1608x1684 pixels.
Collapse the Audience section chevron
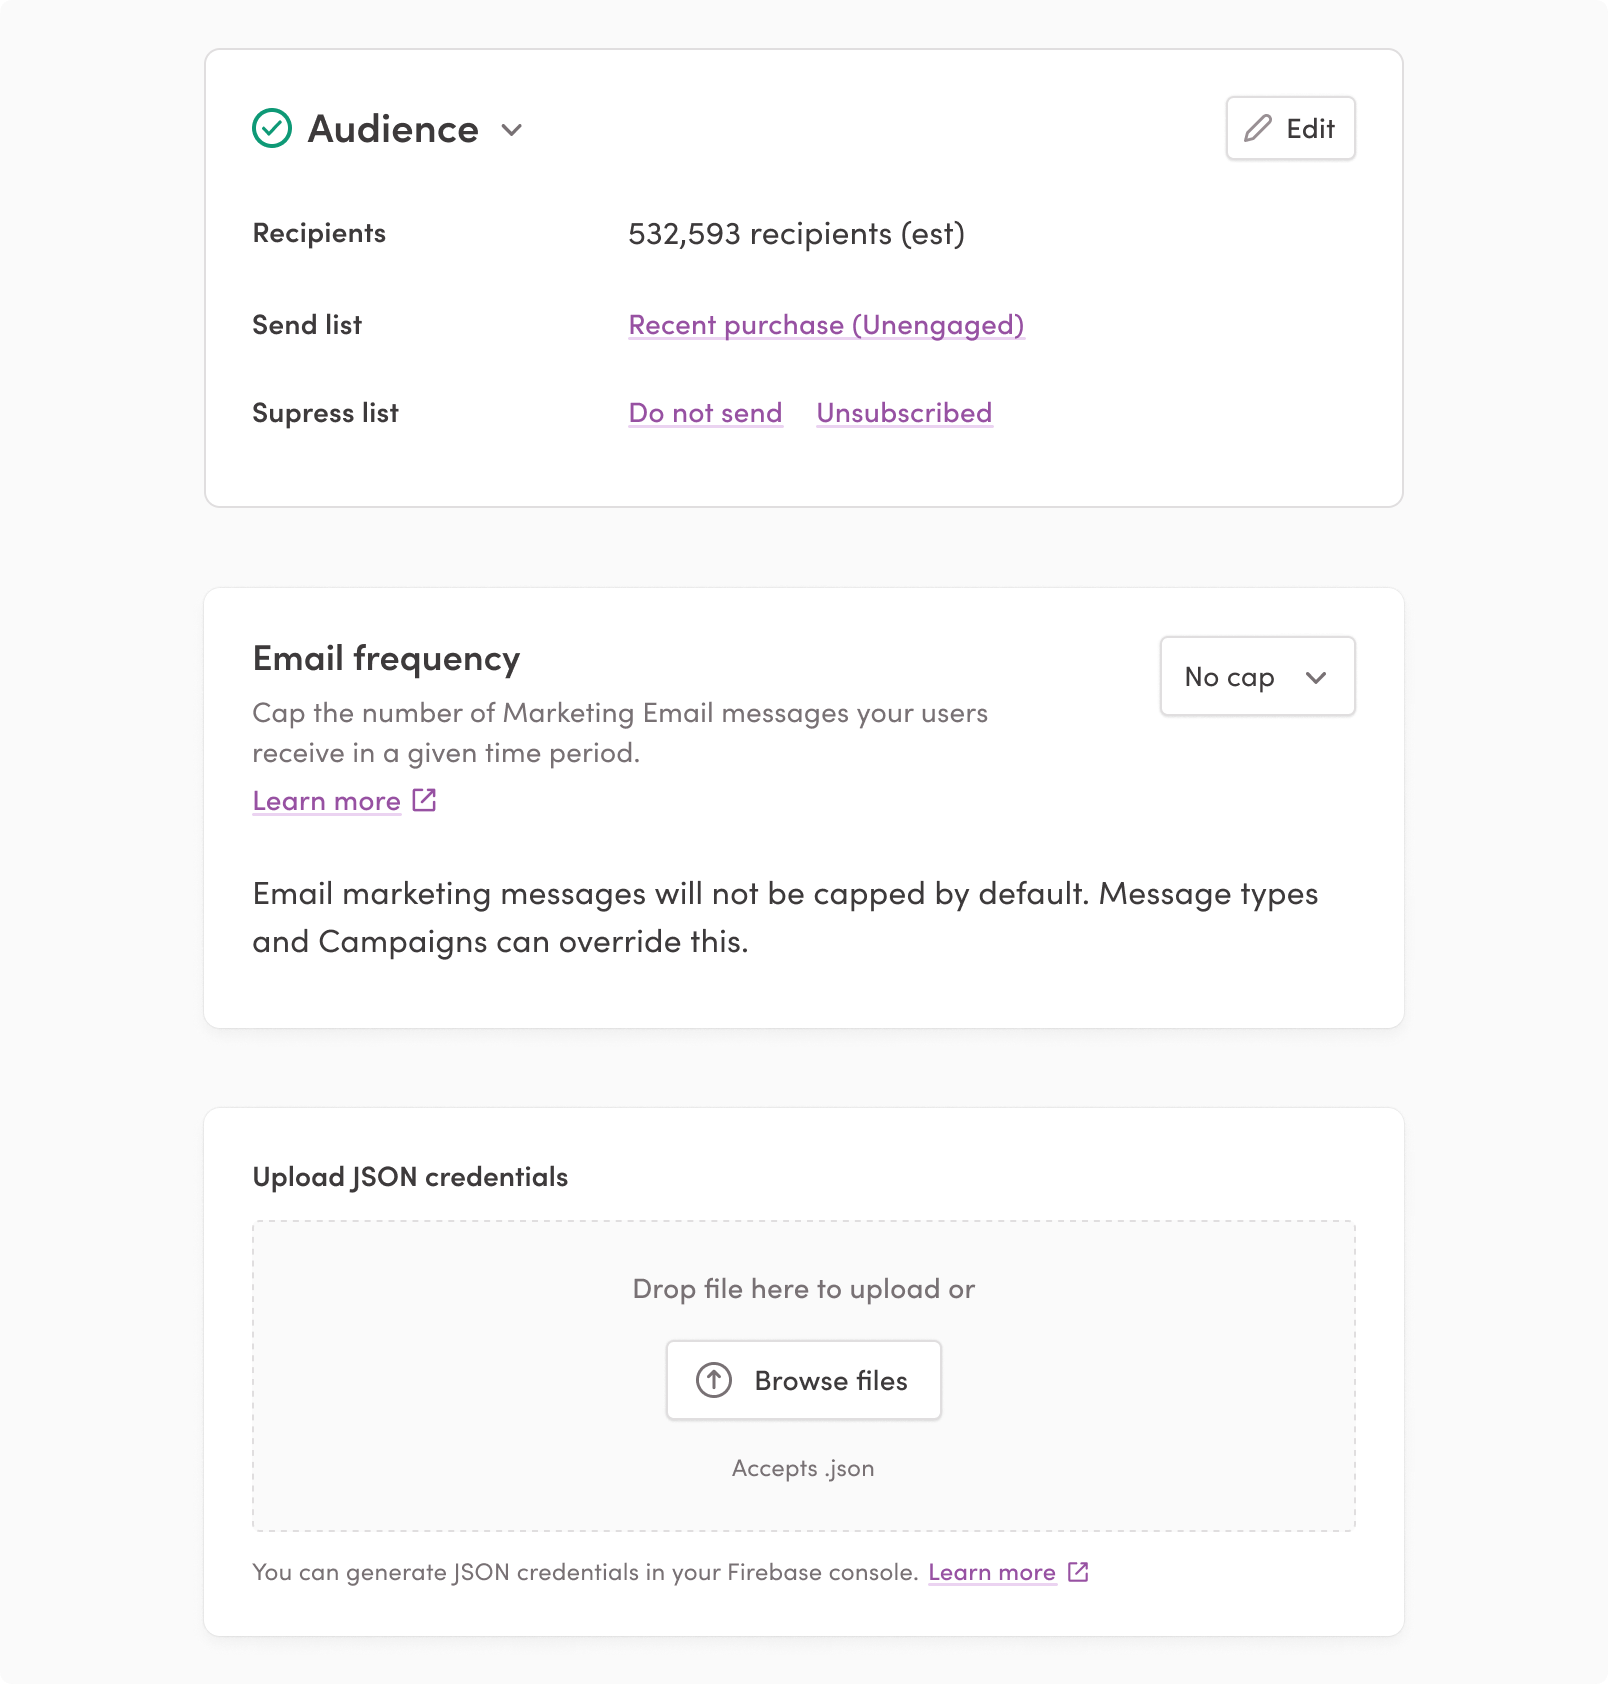[x=512, y=130]
